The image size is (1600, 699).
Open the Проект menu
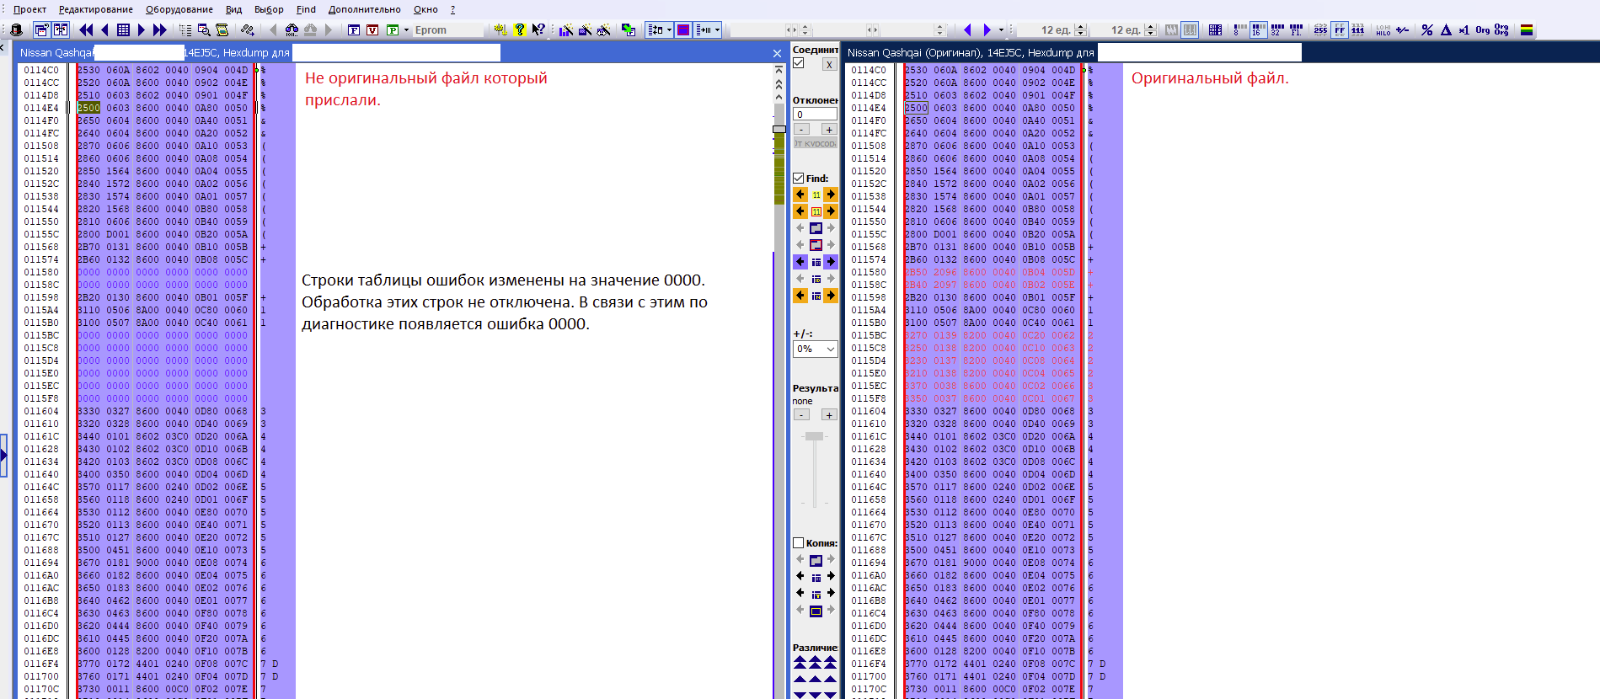(30, 9)
